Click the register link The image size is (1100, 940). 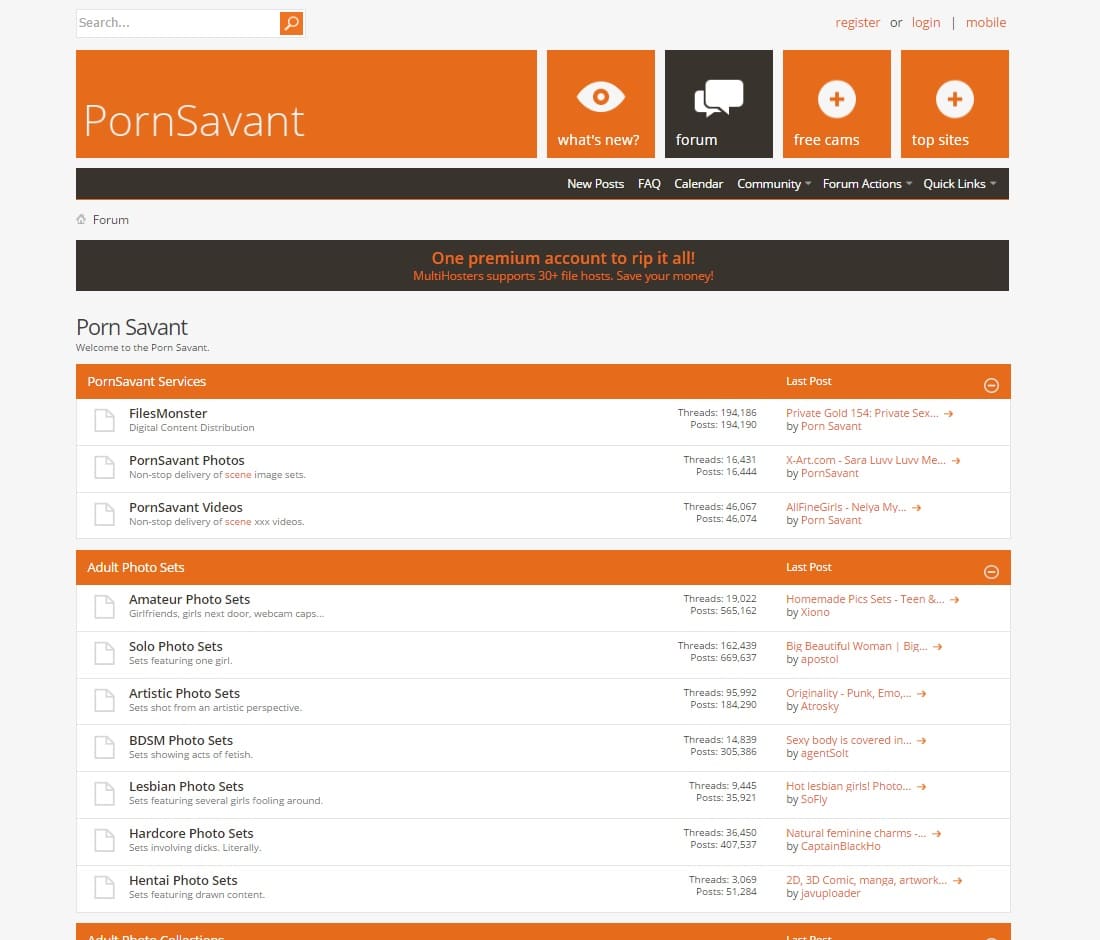pyautogui.click(x=857, y=22)
